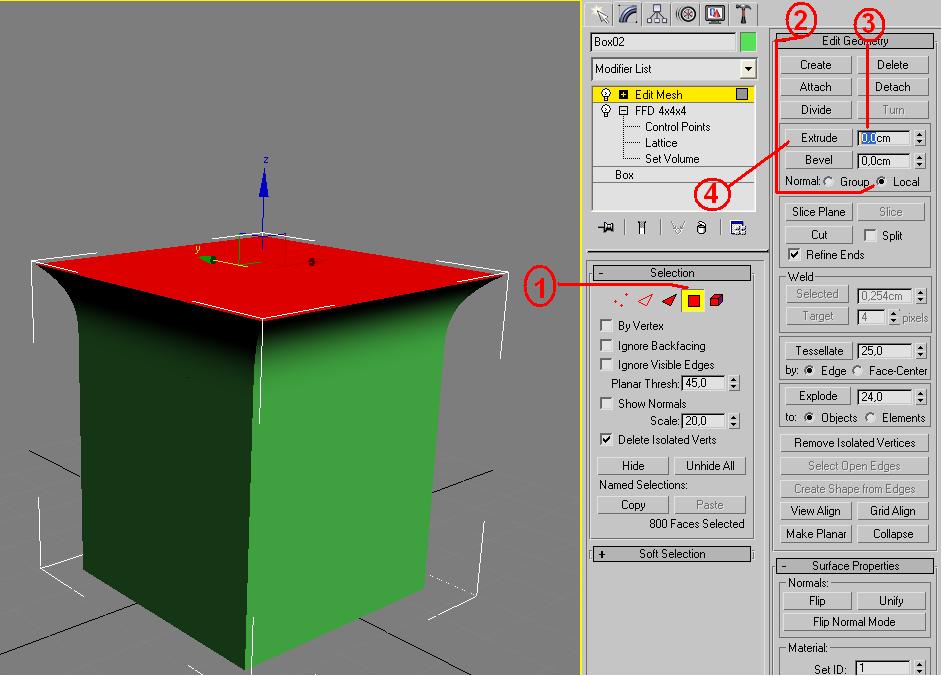Viewport: 942px width, 676px height.
Task: Click Remove modifier trash icon
Action: [701, 228]
